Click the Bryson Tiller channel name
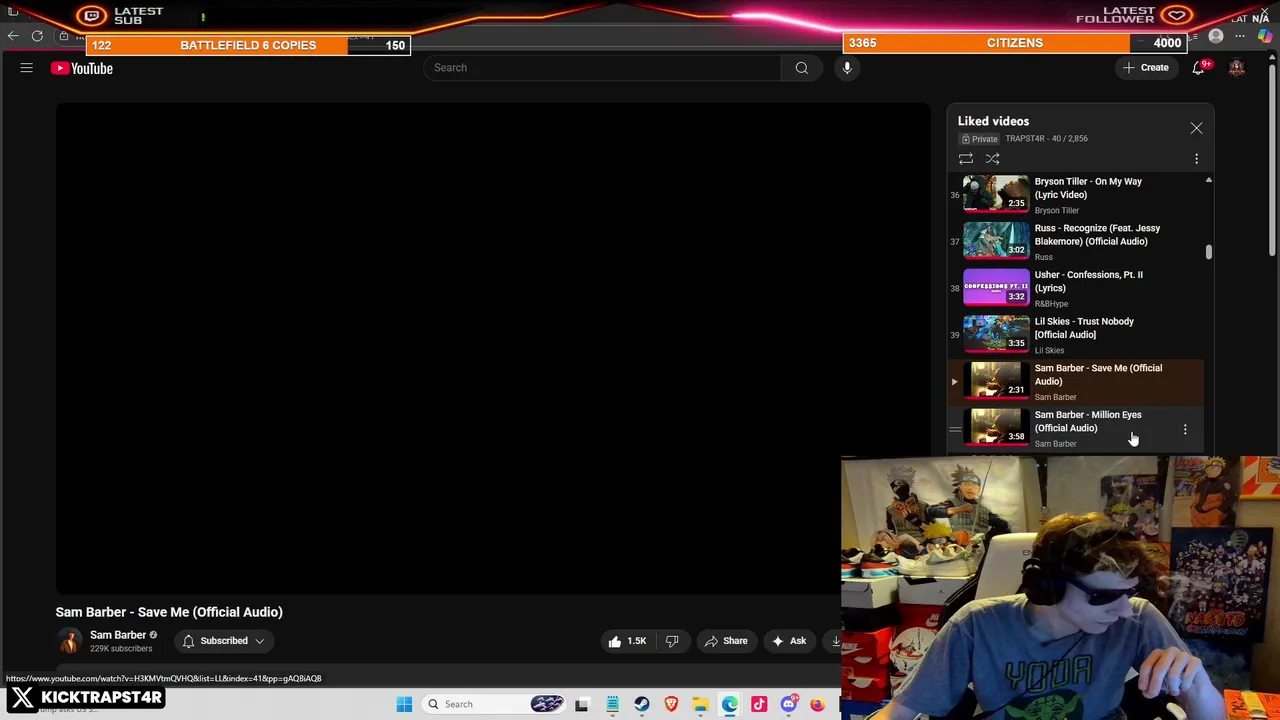This screenshot has width=1280, height=720. (1056, 210)
